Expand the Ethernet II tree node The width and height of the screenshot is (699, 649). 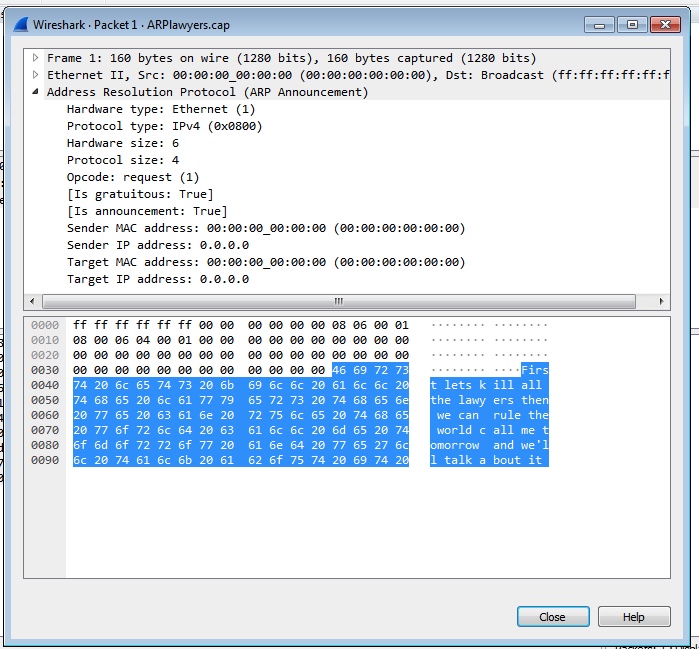pyautogui.click(x=35, y=75)
